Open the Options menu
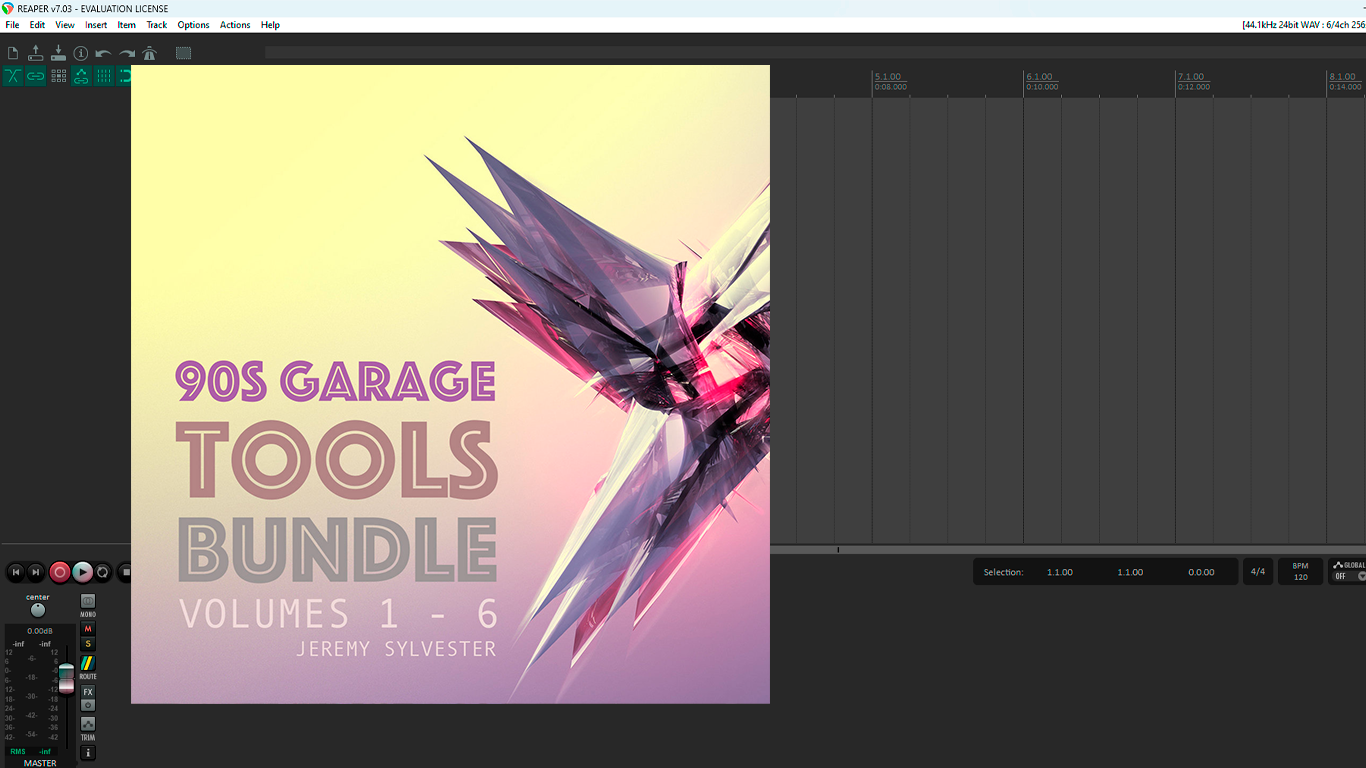 [193, 25]
